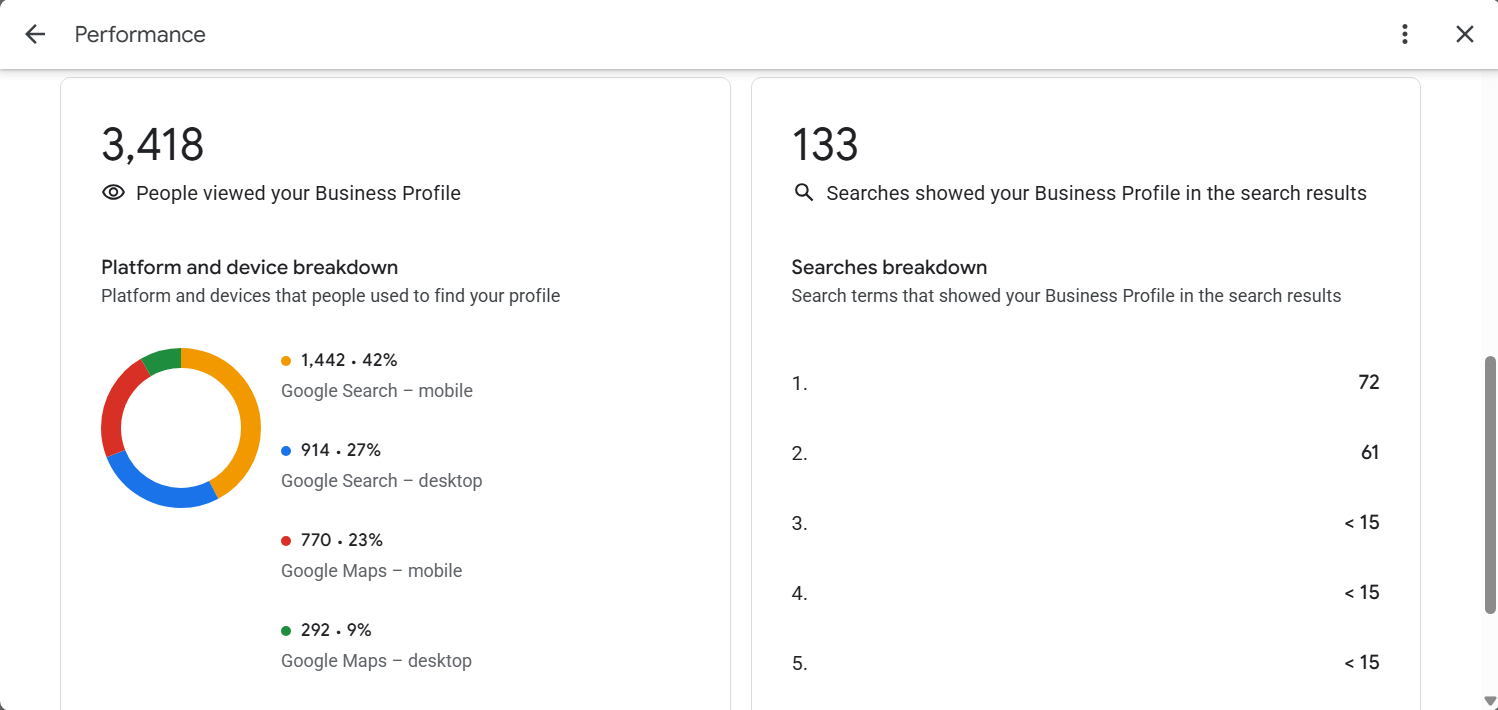1498x710 pixels.
Task: Select the green Google Maps desktop legend dot
Action: [286, 631]
